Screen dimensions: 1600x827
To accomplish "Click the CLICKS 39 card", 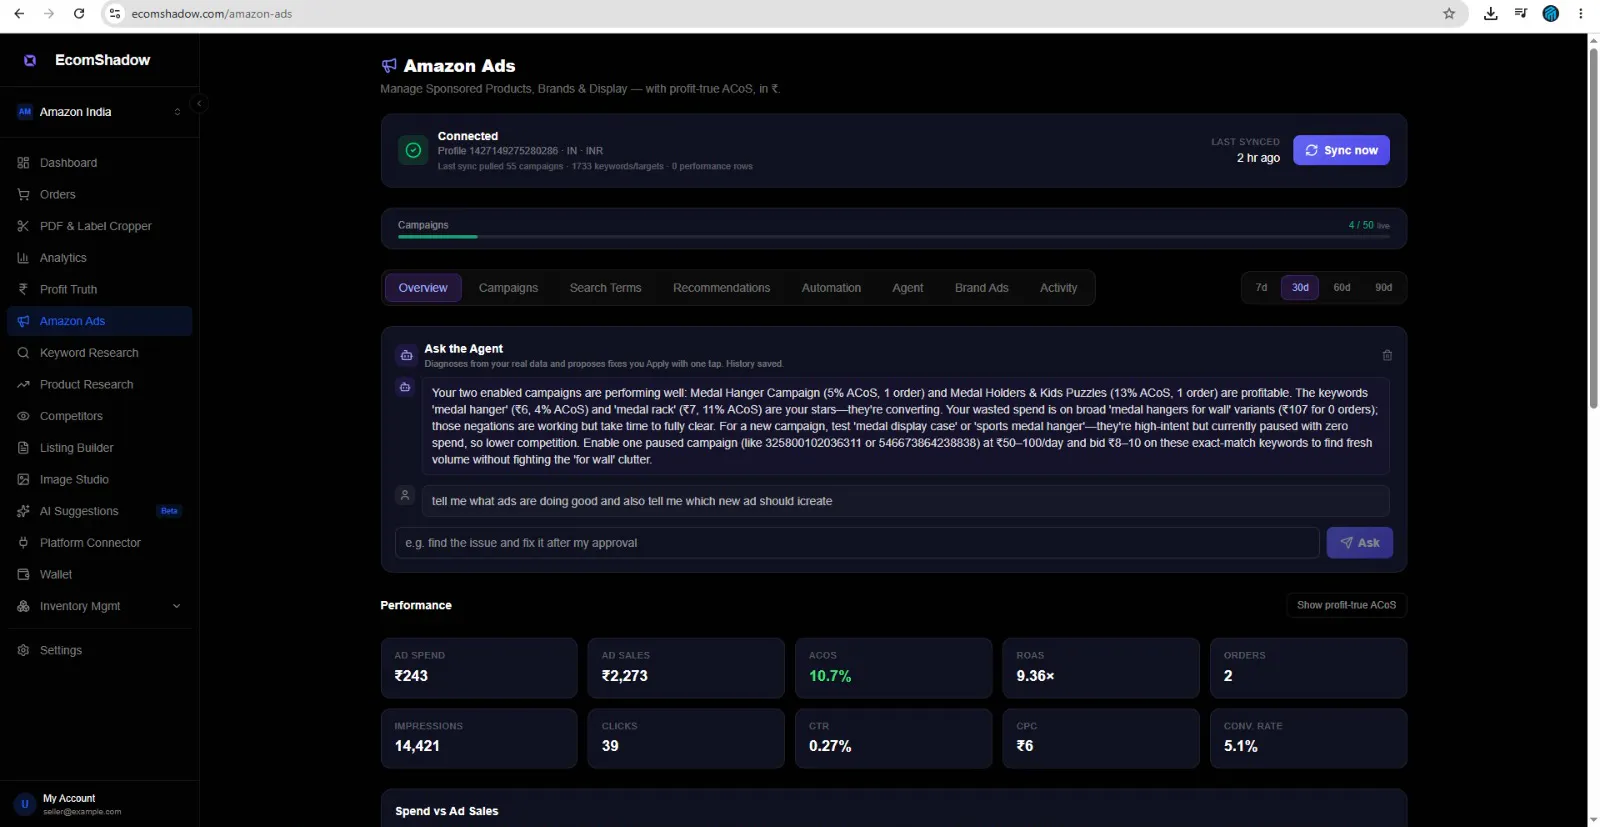I will (x=686, y=739).
